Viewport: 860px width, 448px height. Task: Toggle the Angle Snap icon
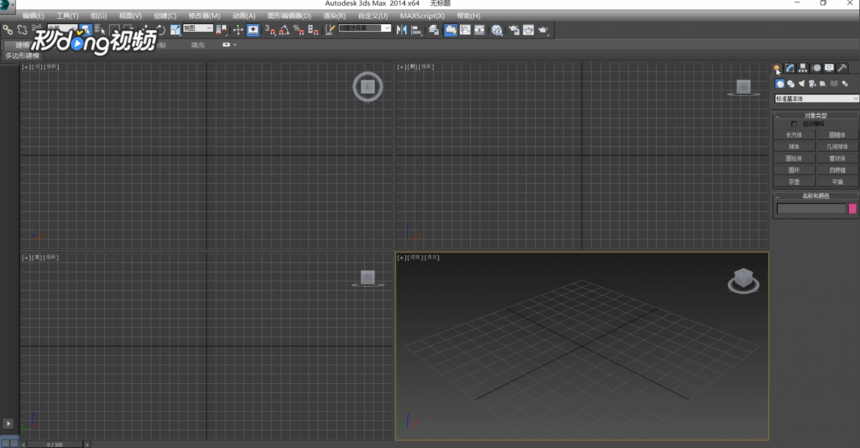(x=284, y=30)
